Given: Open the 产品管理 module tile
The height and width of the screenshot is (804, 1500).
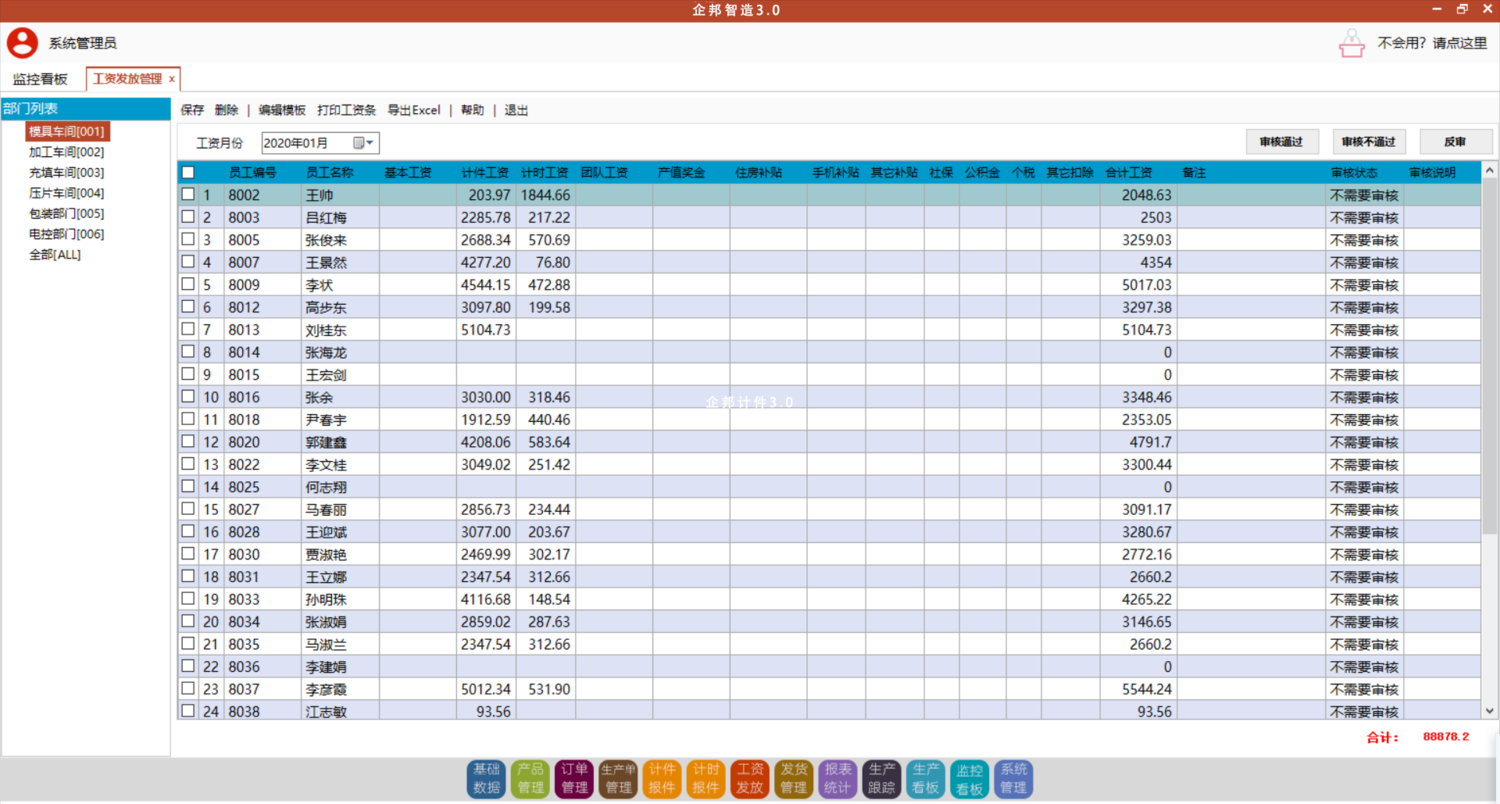Looking at the screenshot, I should [530, 778].
